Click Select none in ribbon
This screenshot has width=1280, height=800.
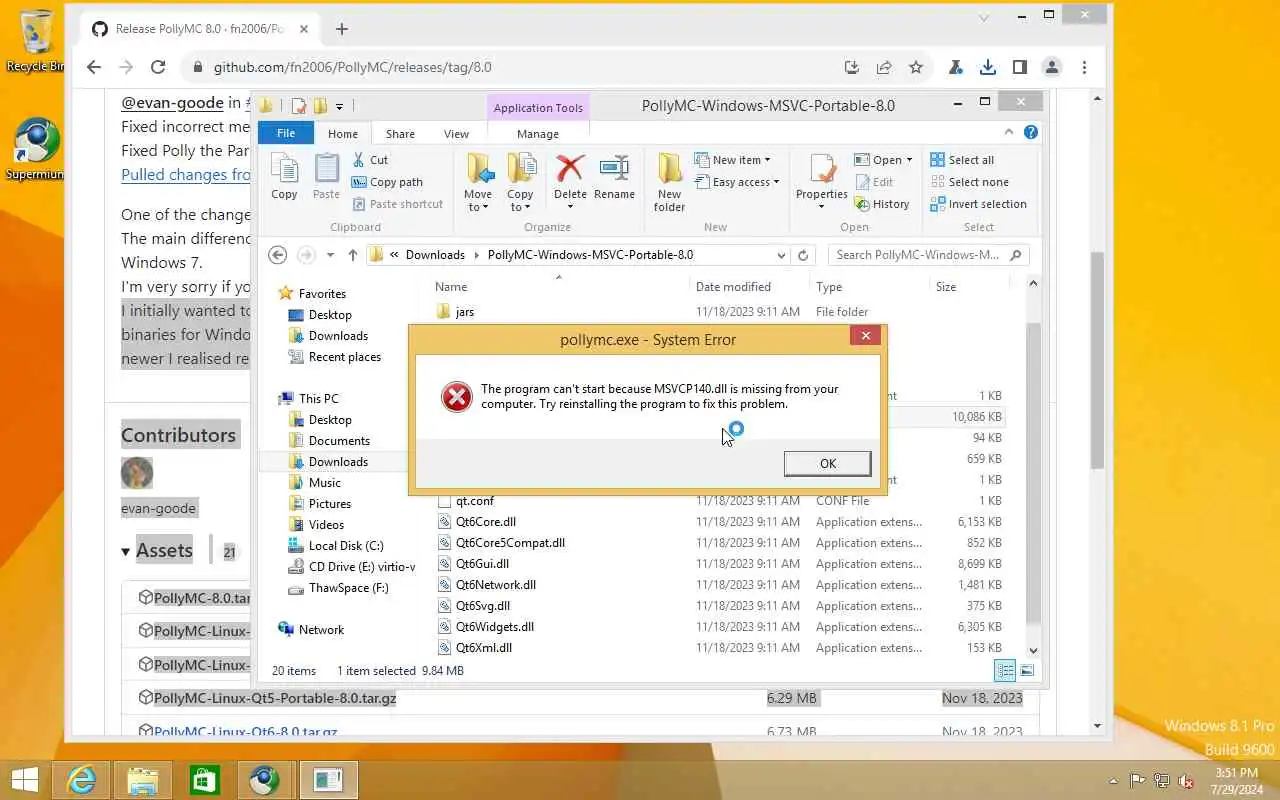coord(969,182)
